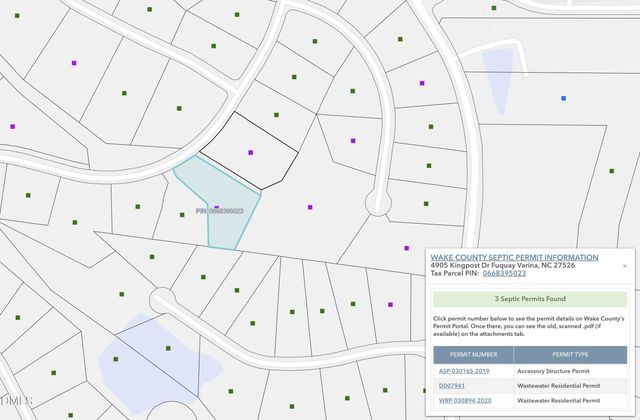This screenshot has height=420, width=640.
Task: Click the purple marker in the top-left map area
Action: [74, 63]
